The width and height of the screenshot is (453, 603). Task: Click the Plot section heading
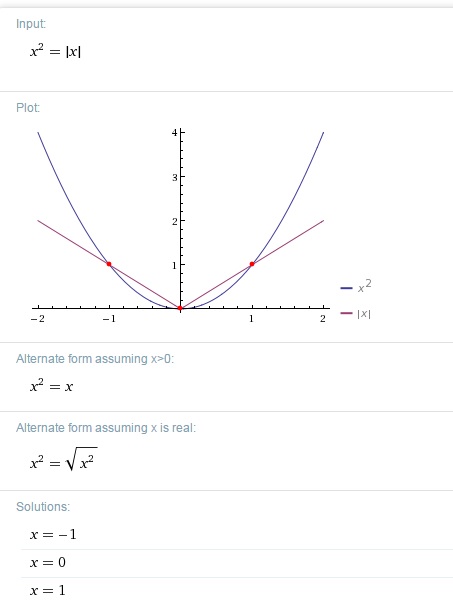[x=28, y=108]
